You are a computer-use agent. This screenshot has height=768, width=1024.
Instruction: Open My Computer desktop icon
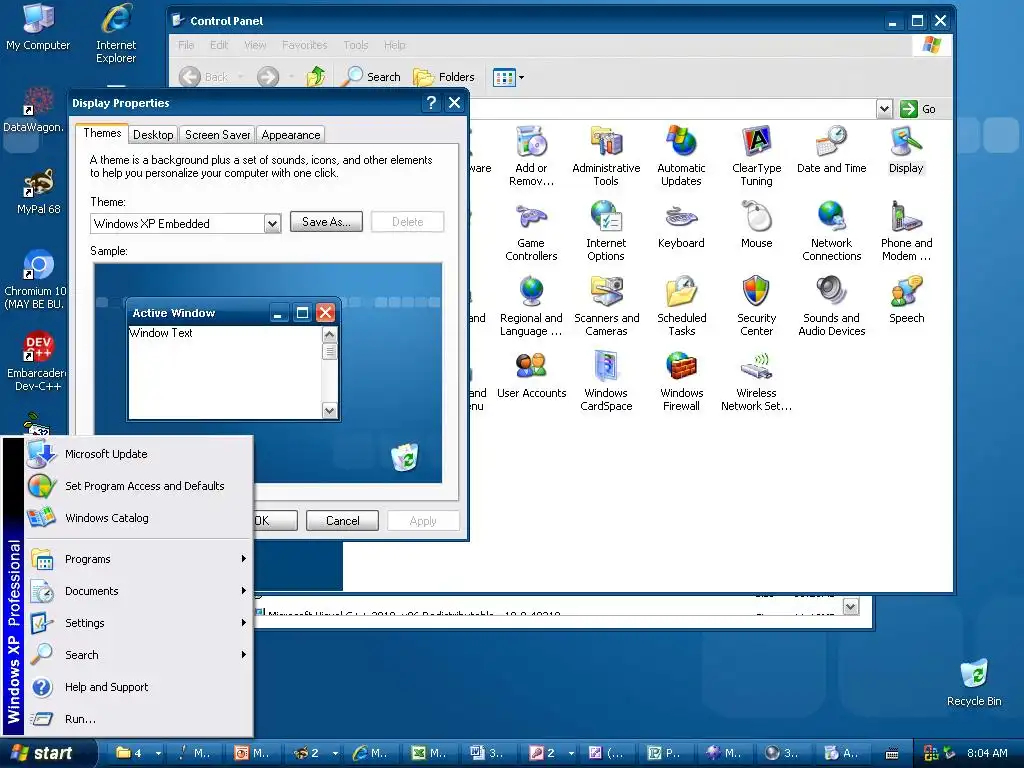click(x=38, y=27)
